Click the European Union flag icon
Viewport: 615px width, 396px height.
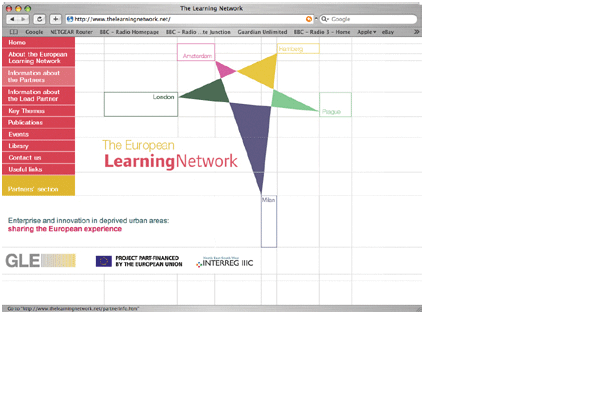point(104,261)
